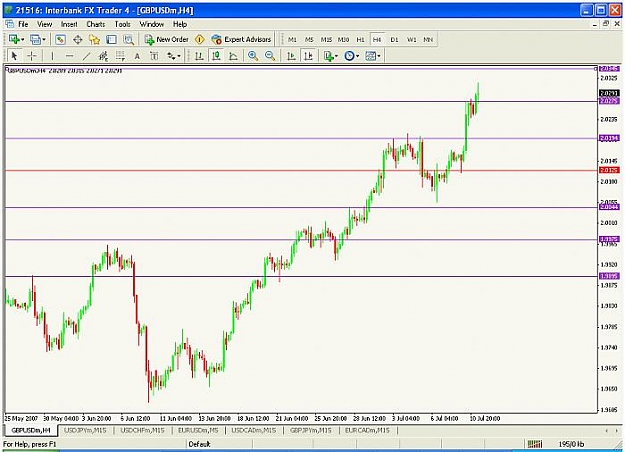Open the View menu
The image size is (625, 452).
pyautogui.click(x=45, y=24)
